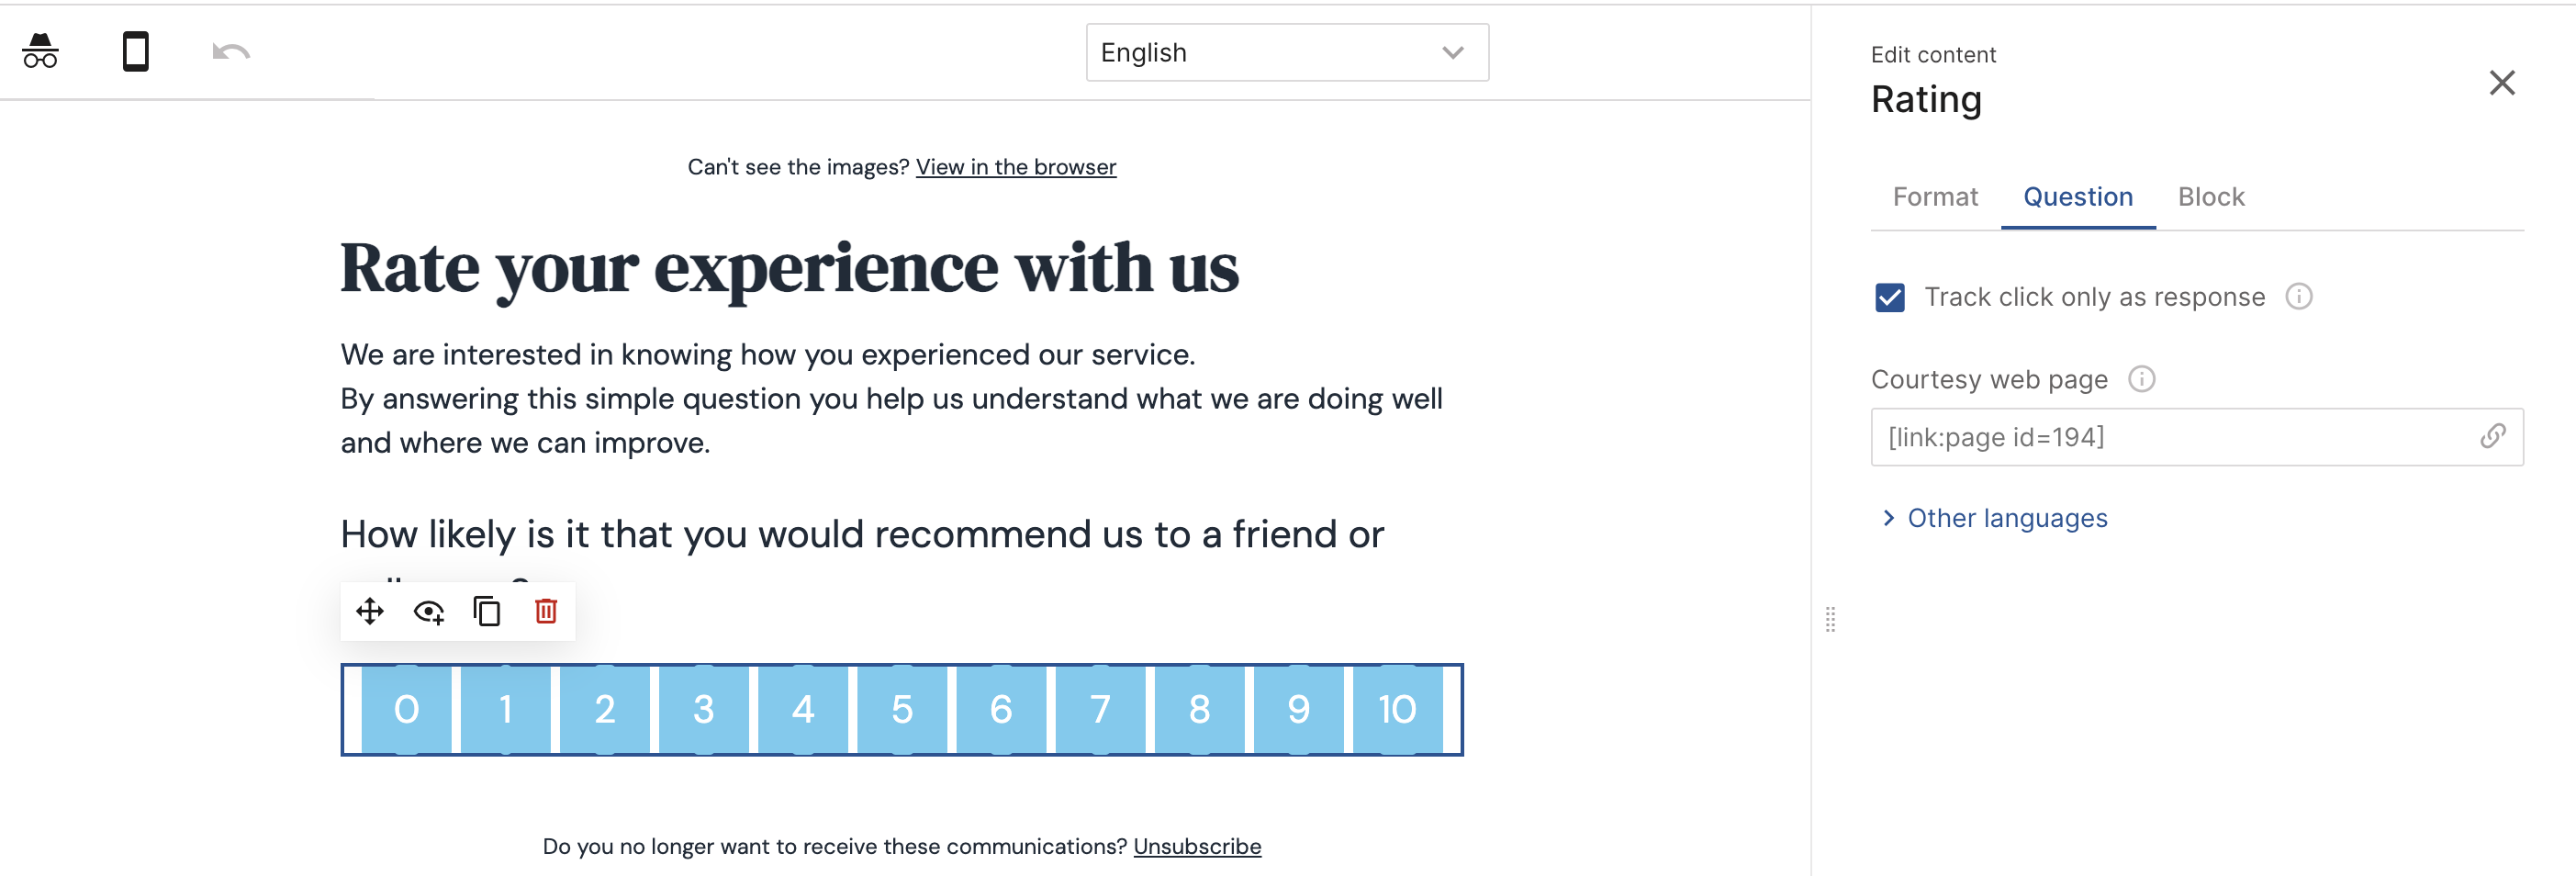2576x876 pixels.
Task: Open link picker in Courtesy web page field
Action: [x=2492, y=437]
